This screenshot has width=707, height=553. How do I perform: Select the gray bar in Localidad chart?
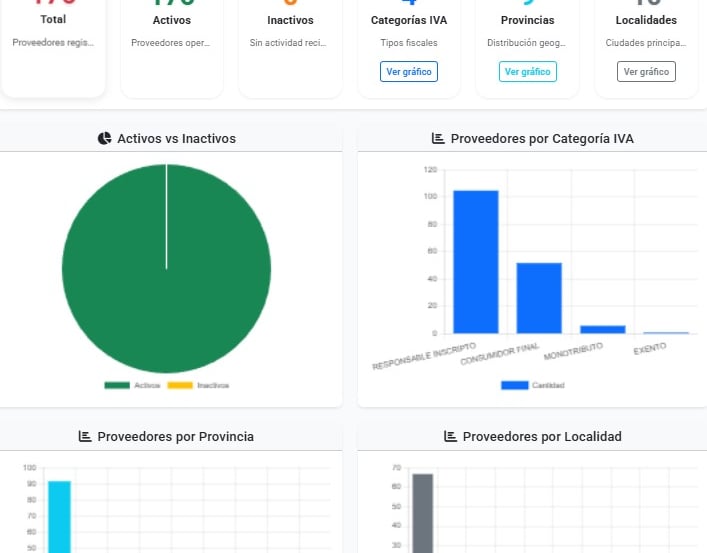click(422, 513)
